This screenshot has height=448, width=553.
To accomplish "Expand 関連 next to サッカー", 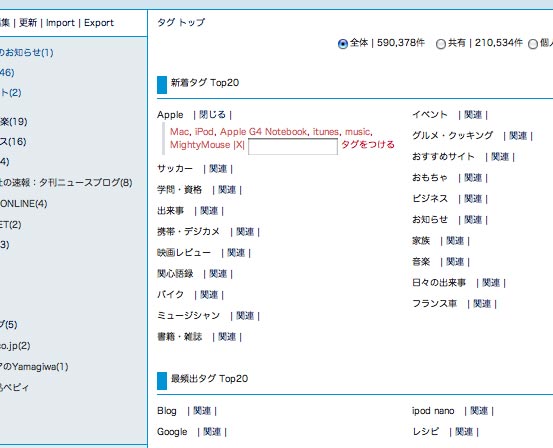I will tap(218, 169).
